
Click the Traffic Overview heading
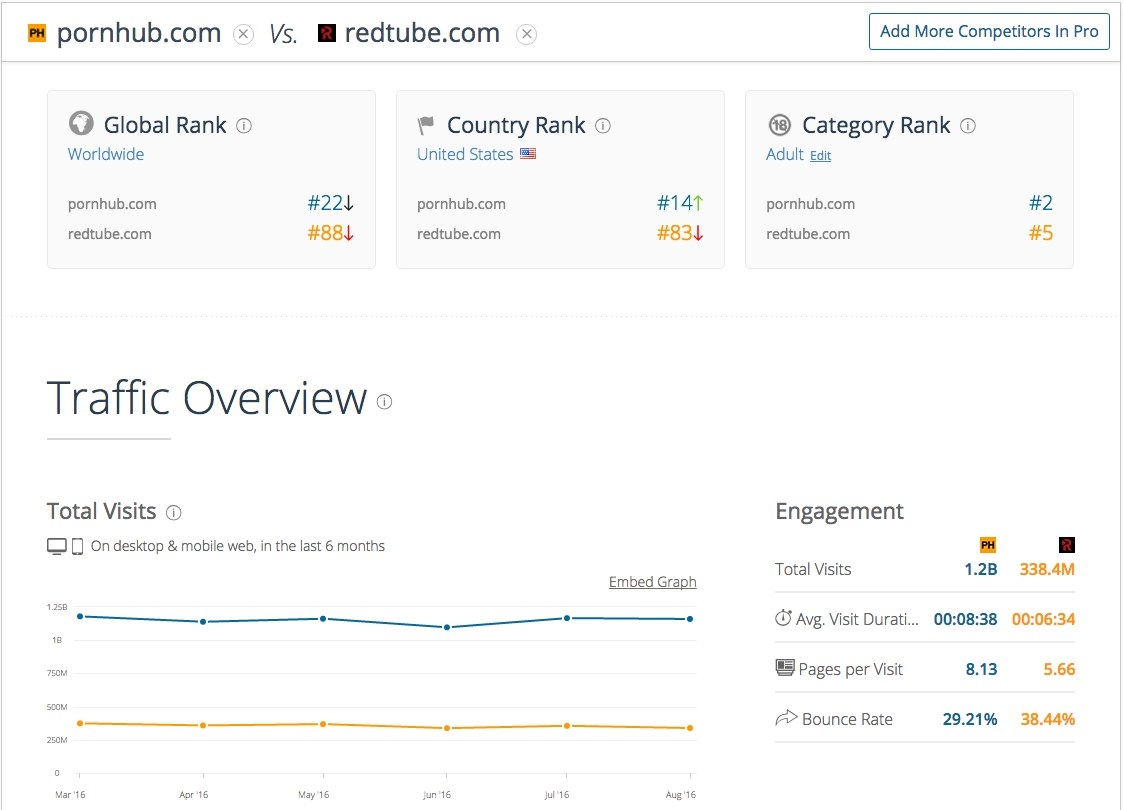207,398
